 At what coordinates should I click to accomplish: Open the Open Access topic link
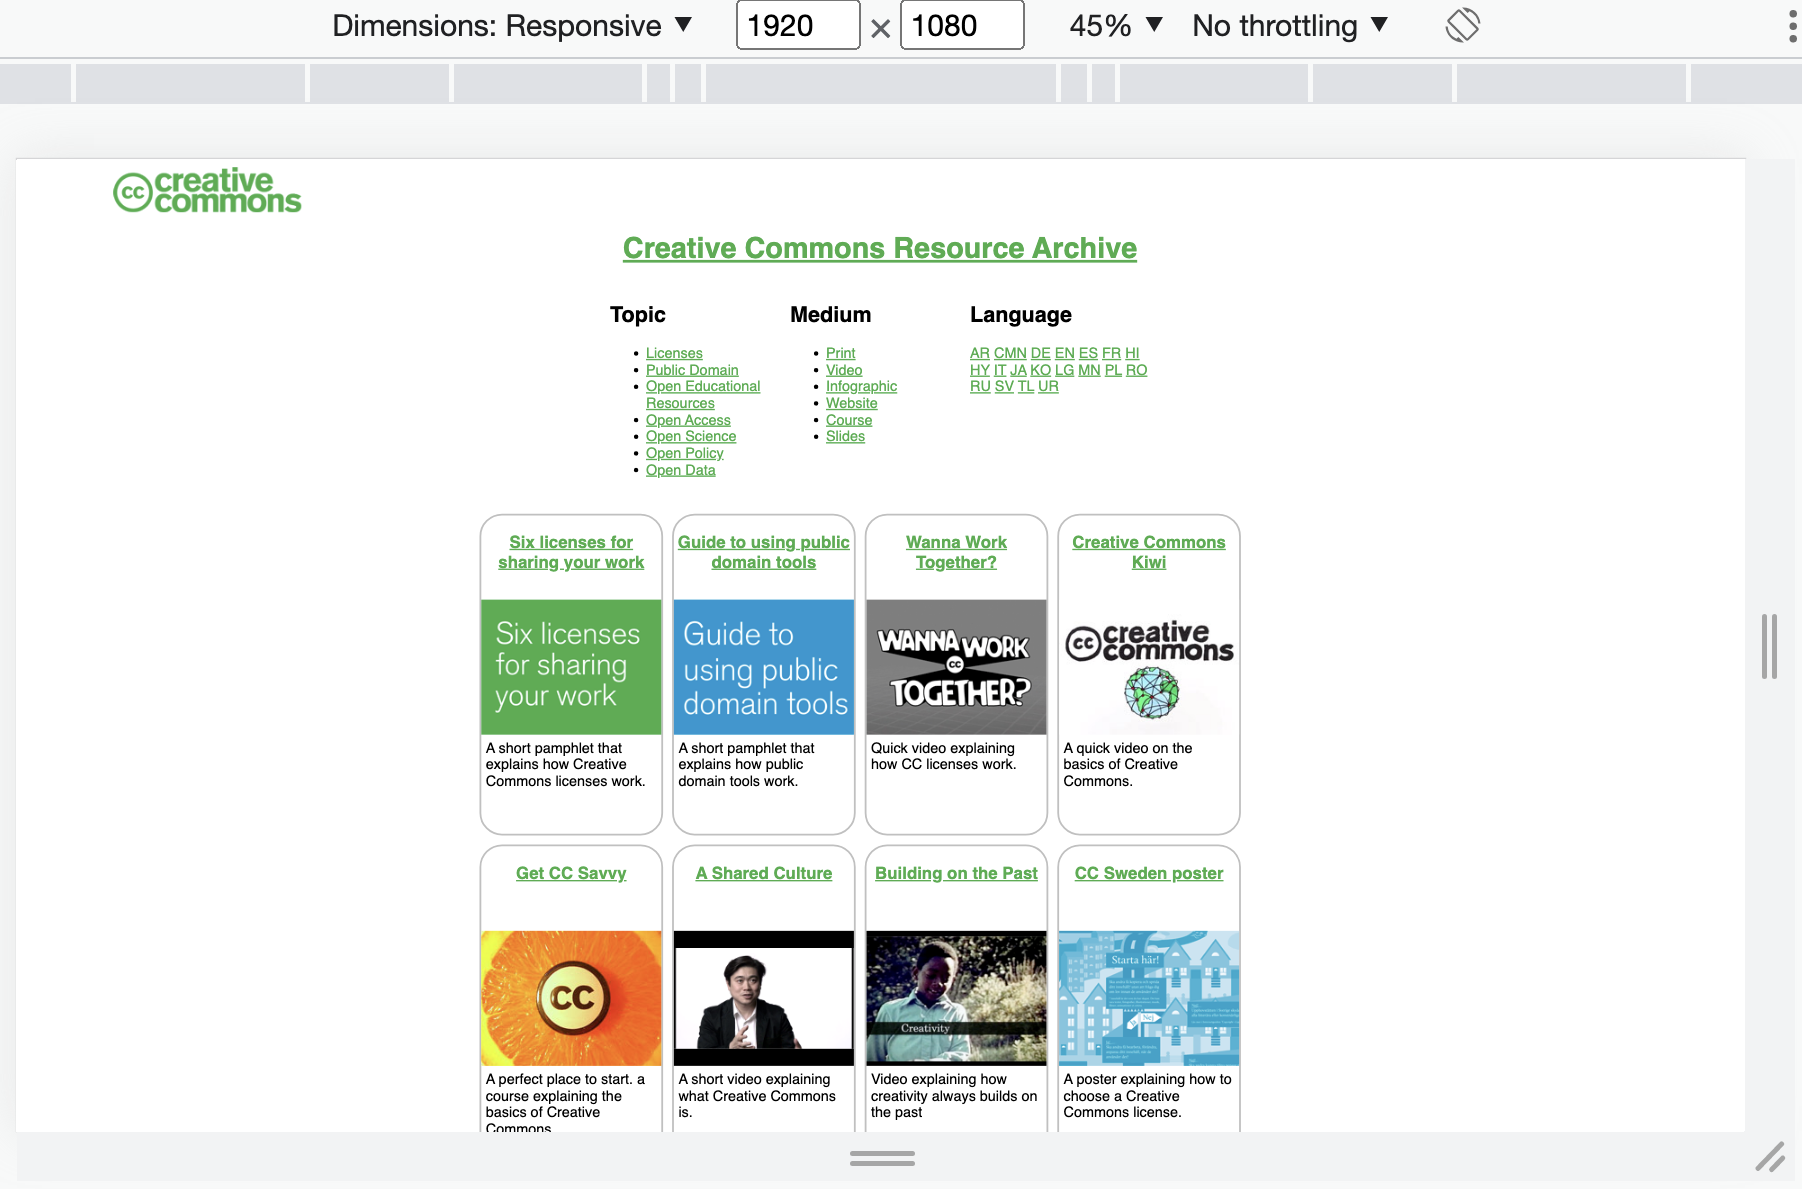[688, 420]
